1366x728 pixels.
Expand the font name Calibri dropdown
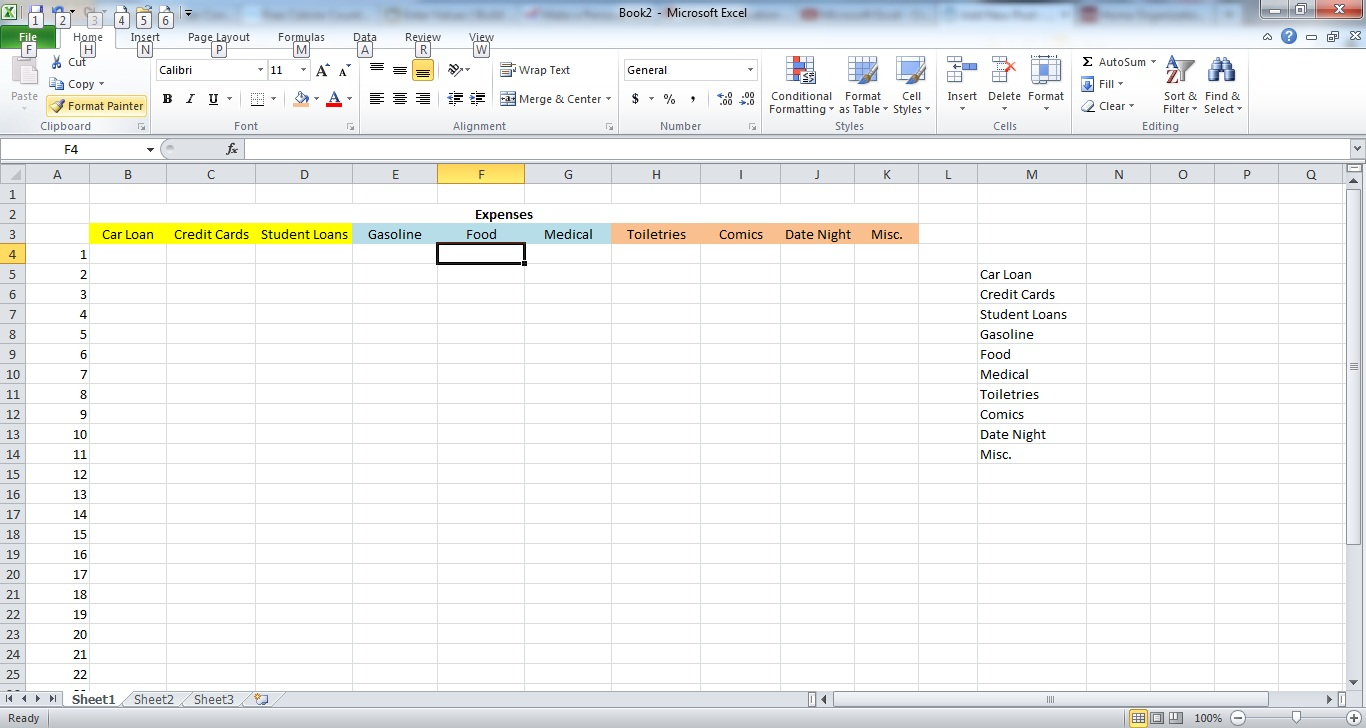260,70
